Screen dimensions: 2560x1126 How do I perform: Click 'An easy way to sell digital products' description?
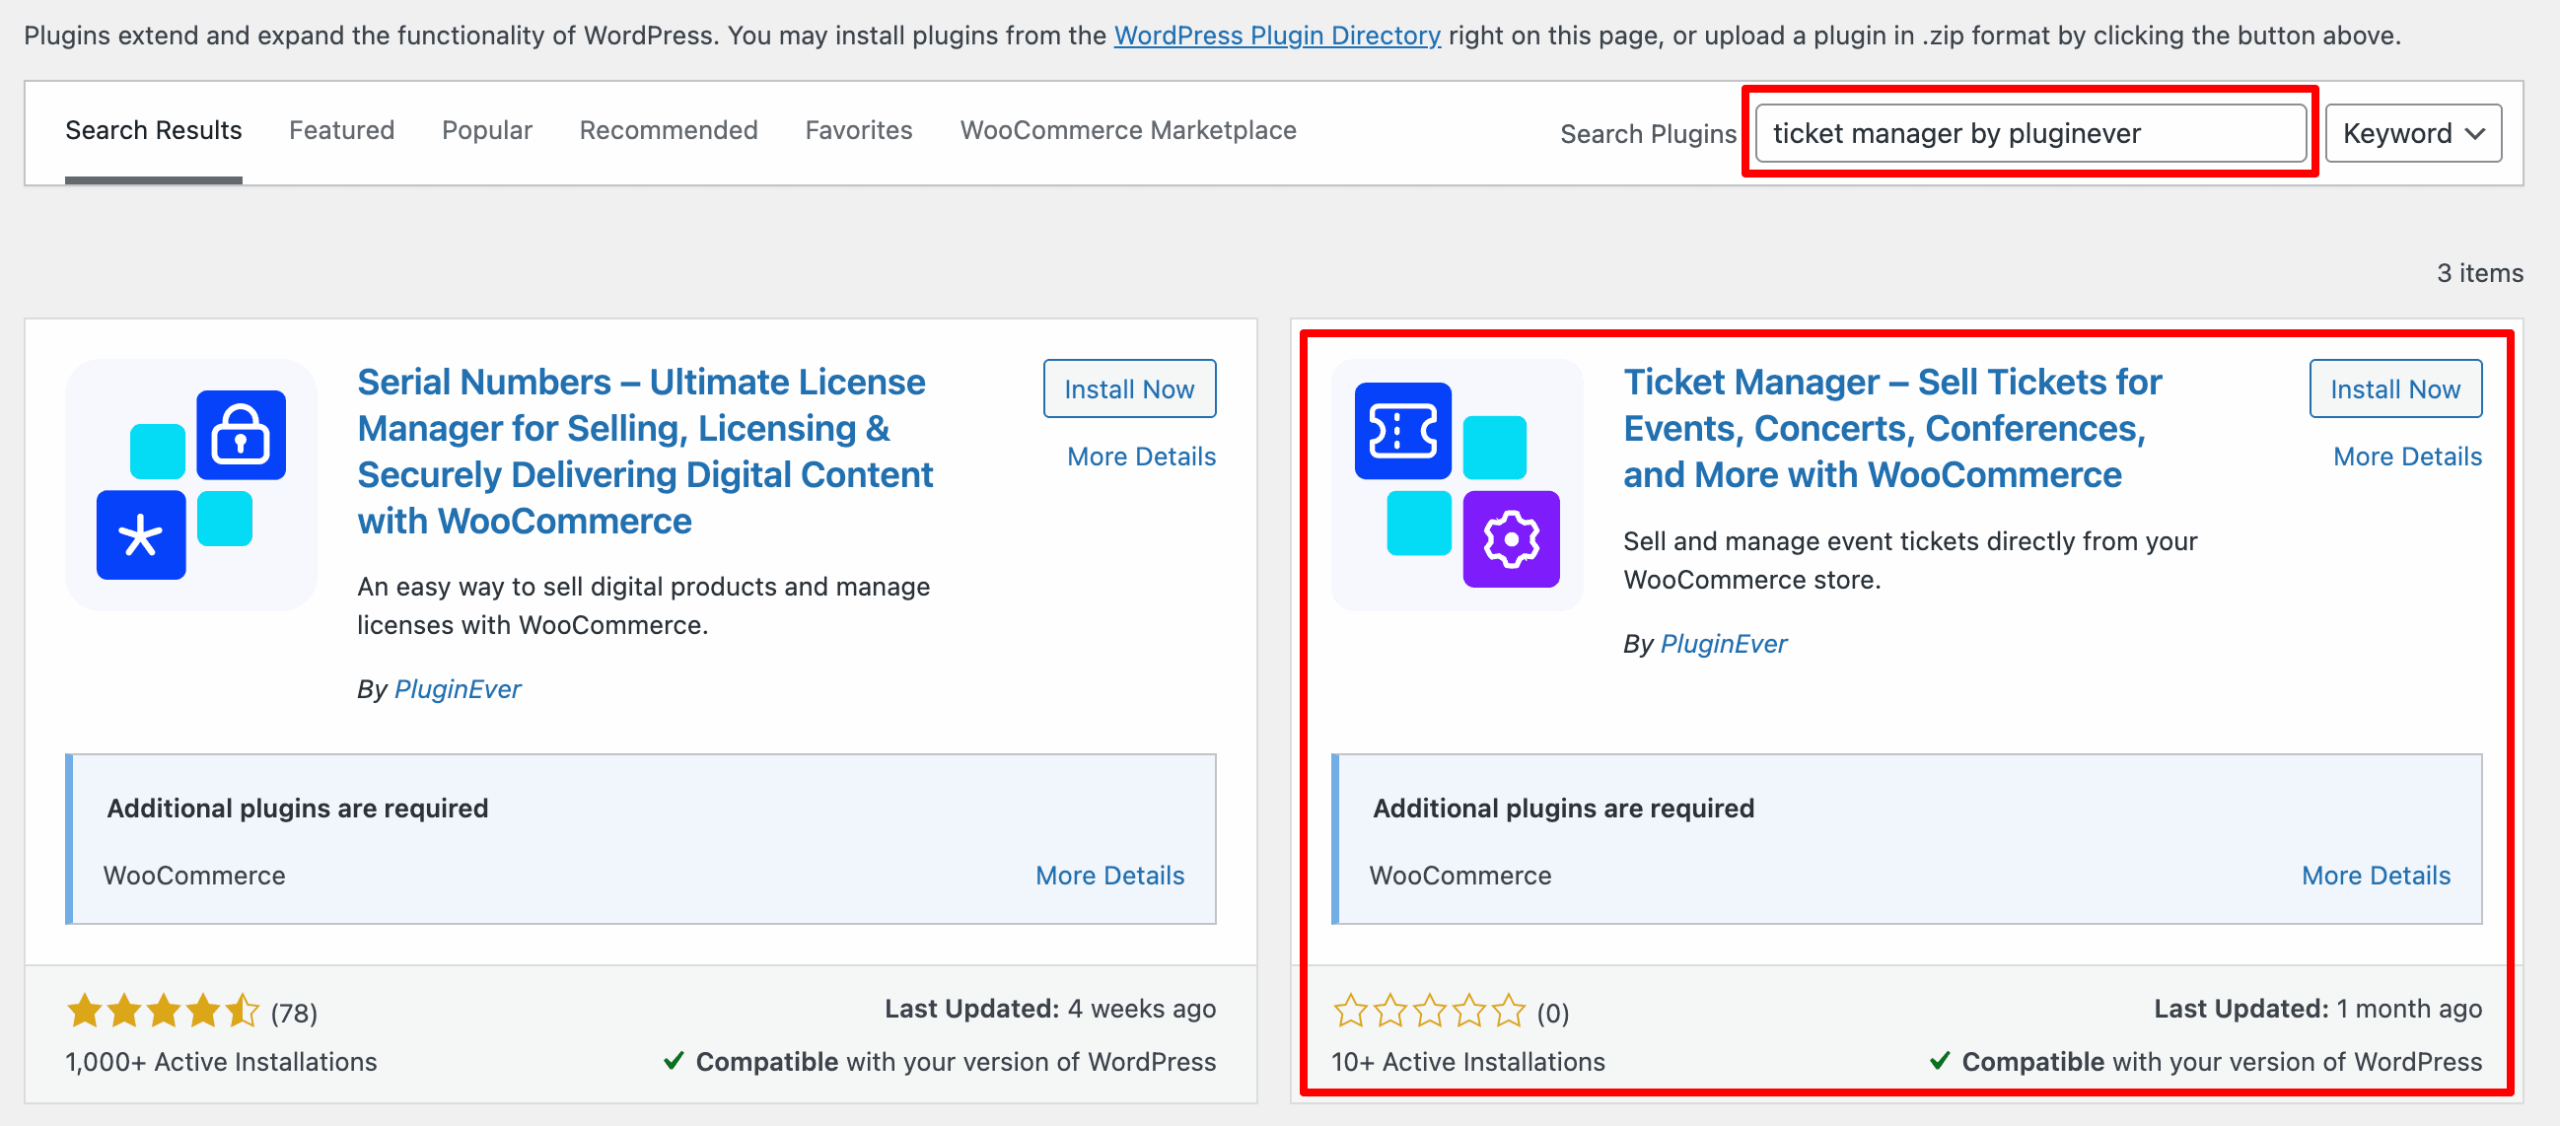click(644, 606)
